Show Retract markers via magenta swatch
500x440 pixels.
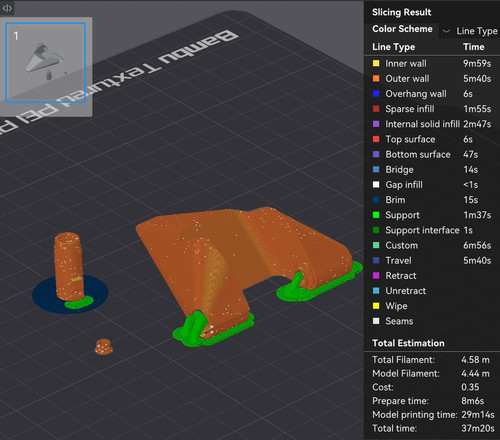[x=376, y=276]
